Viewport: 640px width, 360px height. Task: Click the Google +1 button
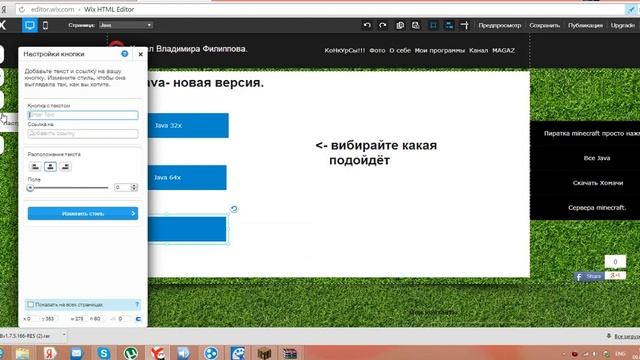point(615,276)
